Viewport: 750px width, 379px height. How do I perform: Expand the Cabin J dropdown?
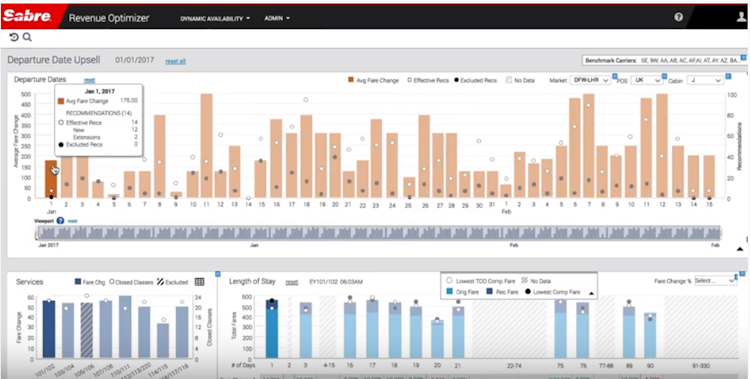click(x=705, y=80)
